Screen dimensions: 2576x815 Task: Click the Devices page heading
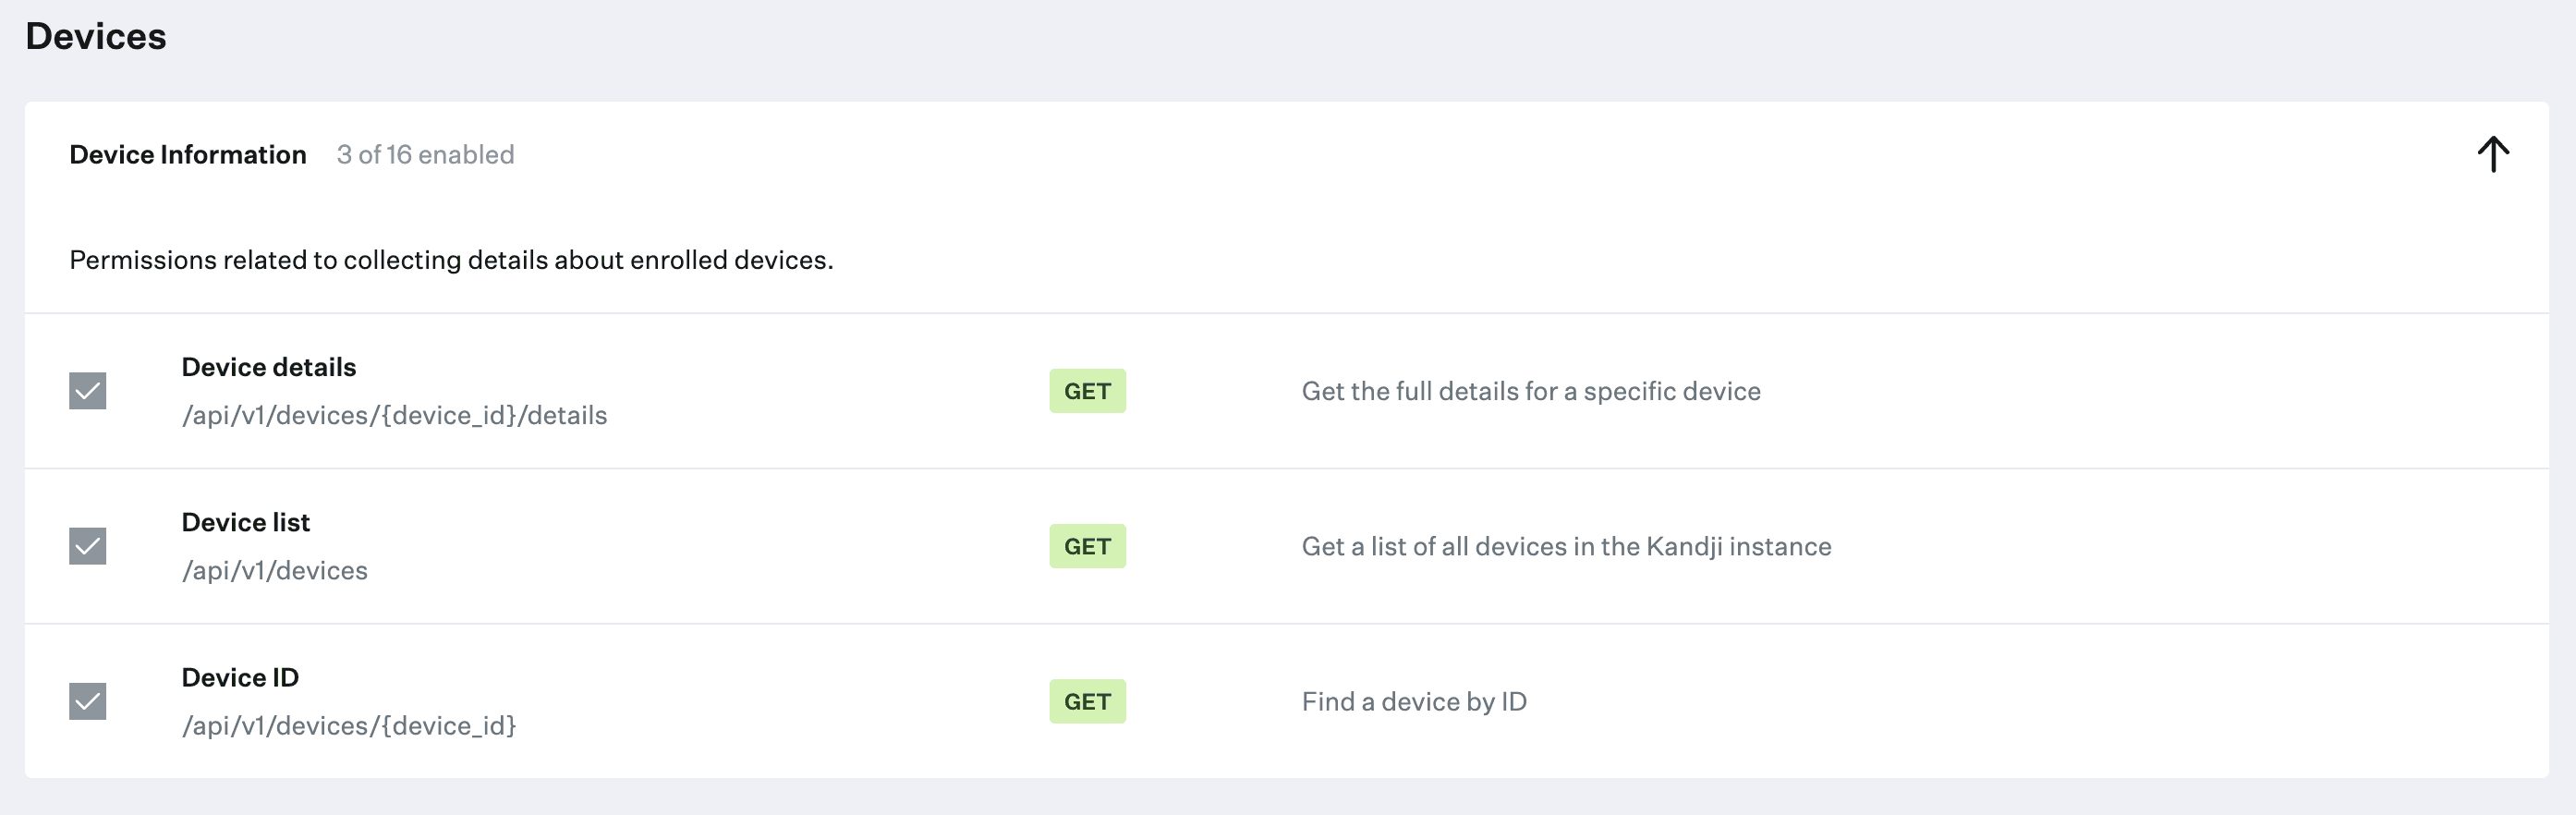coord(95,36)
